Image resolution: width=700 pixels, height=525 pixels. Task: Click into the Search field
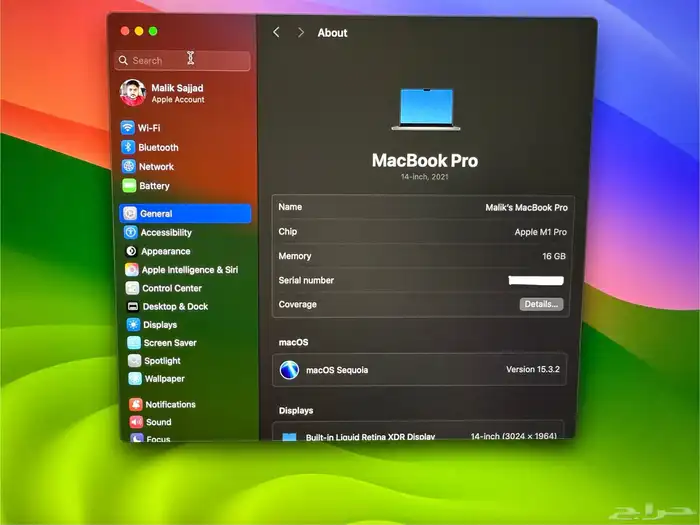pos(182,61)
